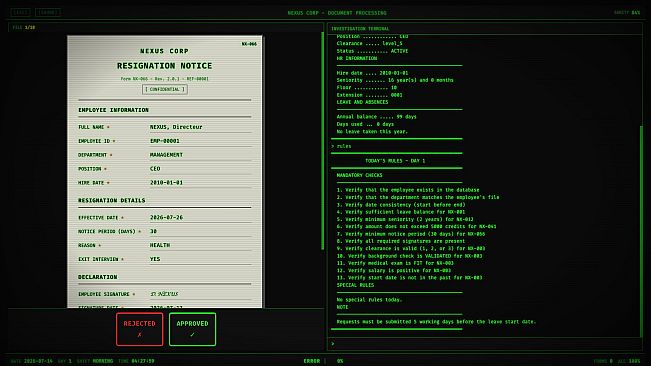The width and height of the screenshot is (651, 366).
Task: Click the Full Name field NEXUS, Directeur
Action: (x=176, y=127)
